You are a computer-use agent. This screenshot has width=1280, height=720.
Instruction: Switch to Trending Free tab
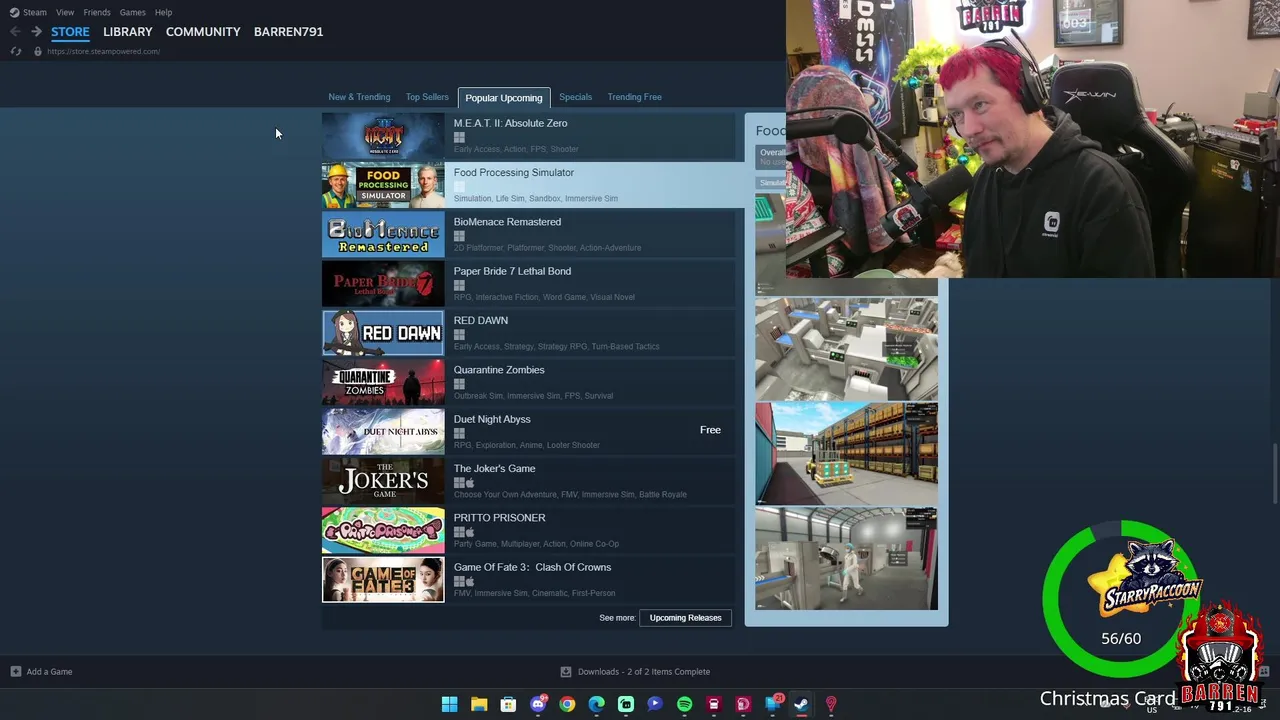634,97
